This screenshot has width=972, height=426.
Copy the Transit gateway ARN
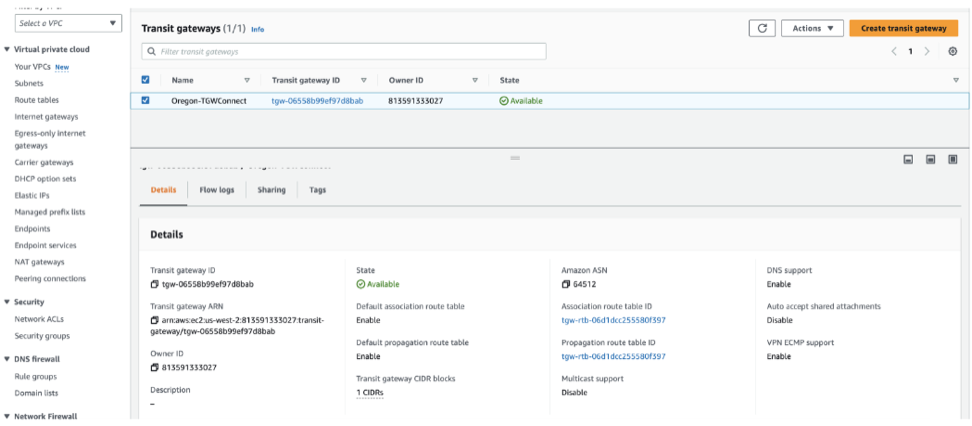pyautogui.click(x=155, y=320)
